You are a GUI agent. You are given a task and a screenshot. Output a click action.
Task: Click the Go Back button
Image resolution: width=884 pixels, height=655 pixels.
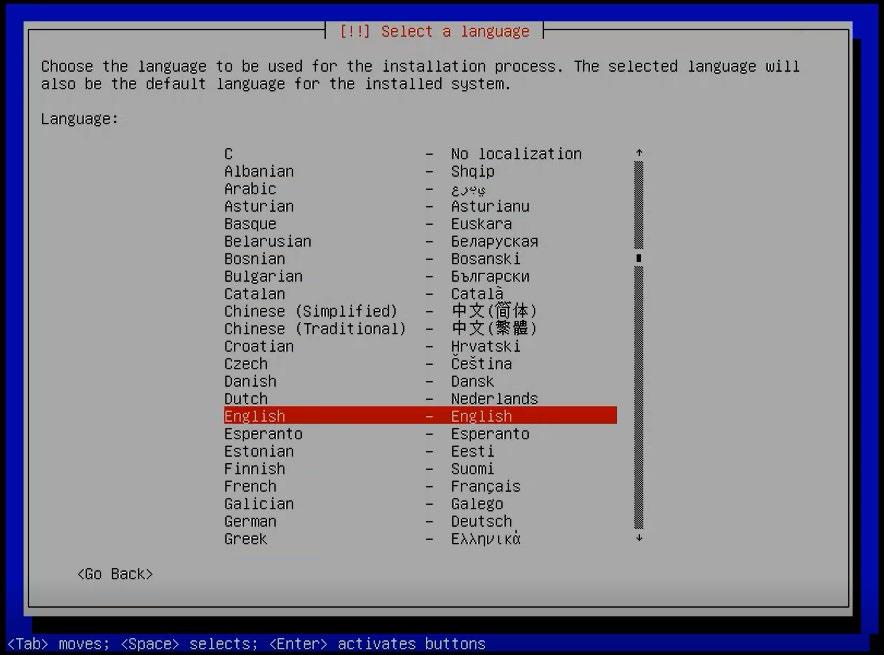click(x=115, y=574)
